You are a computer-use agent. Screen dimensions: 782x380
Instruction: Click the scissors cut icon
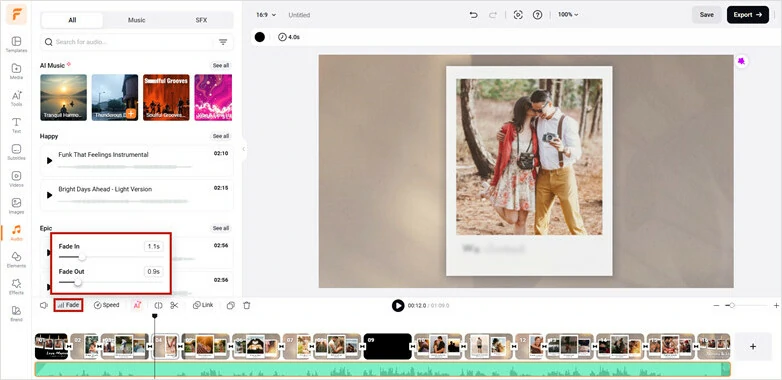pyautogui.click(x=174, y=305)
